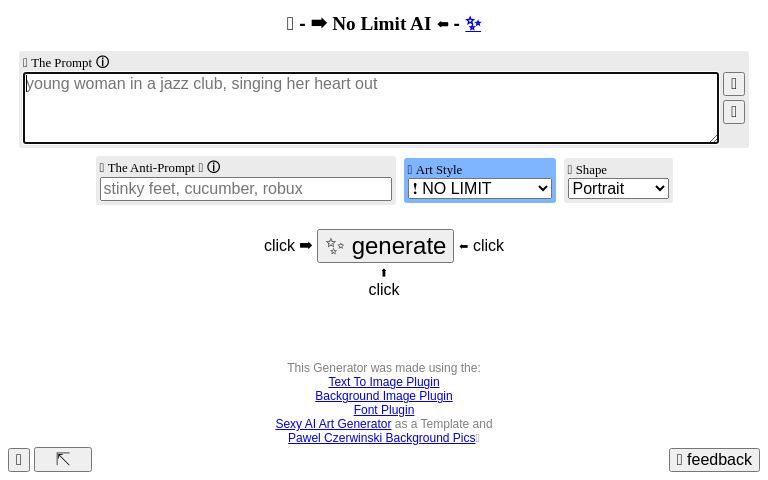This screenshot has width=768, height=480.
Task: Click the info icon beside The Anti-Prompt label
Action: point(213,168)
